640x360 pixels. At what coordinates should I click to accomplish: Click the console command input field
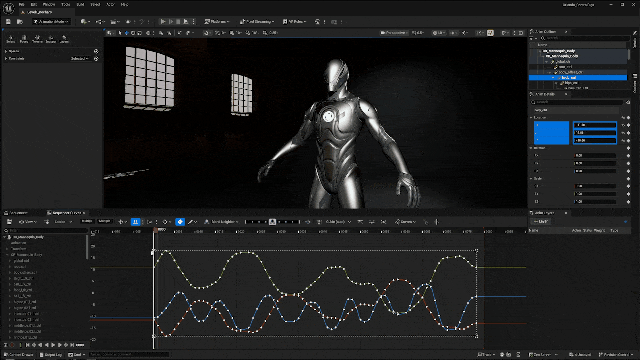point(129,355)
